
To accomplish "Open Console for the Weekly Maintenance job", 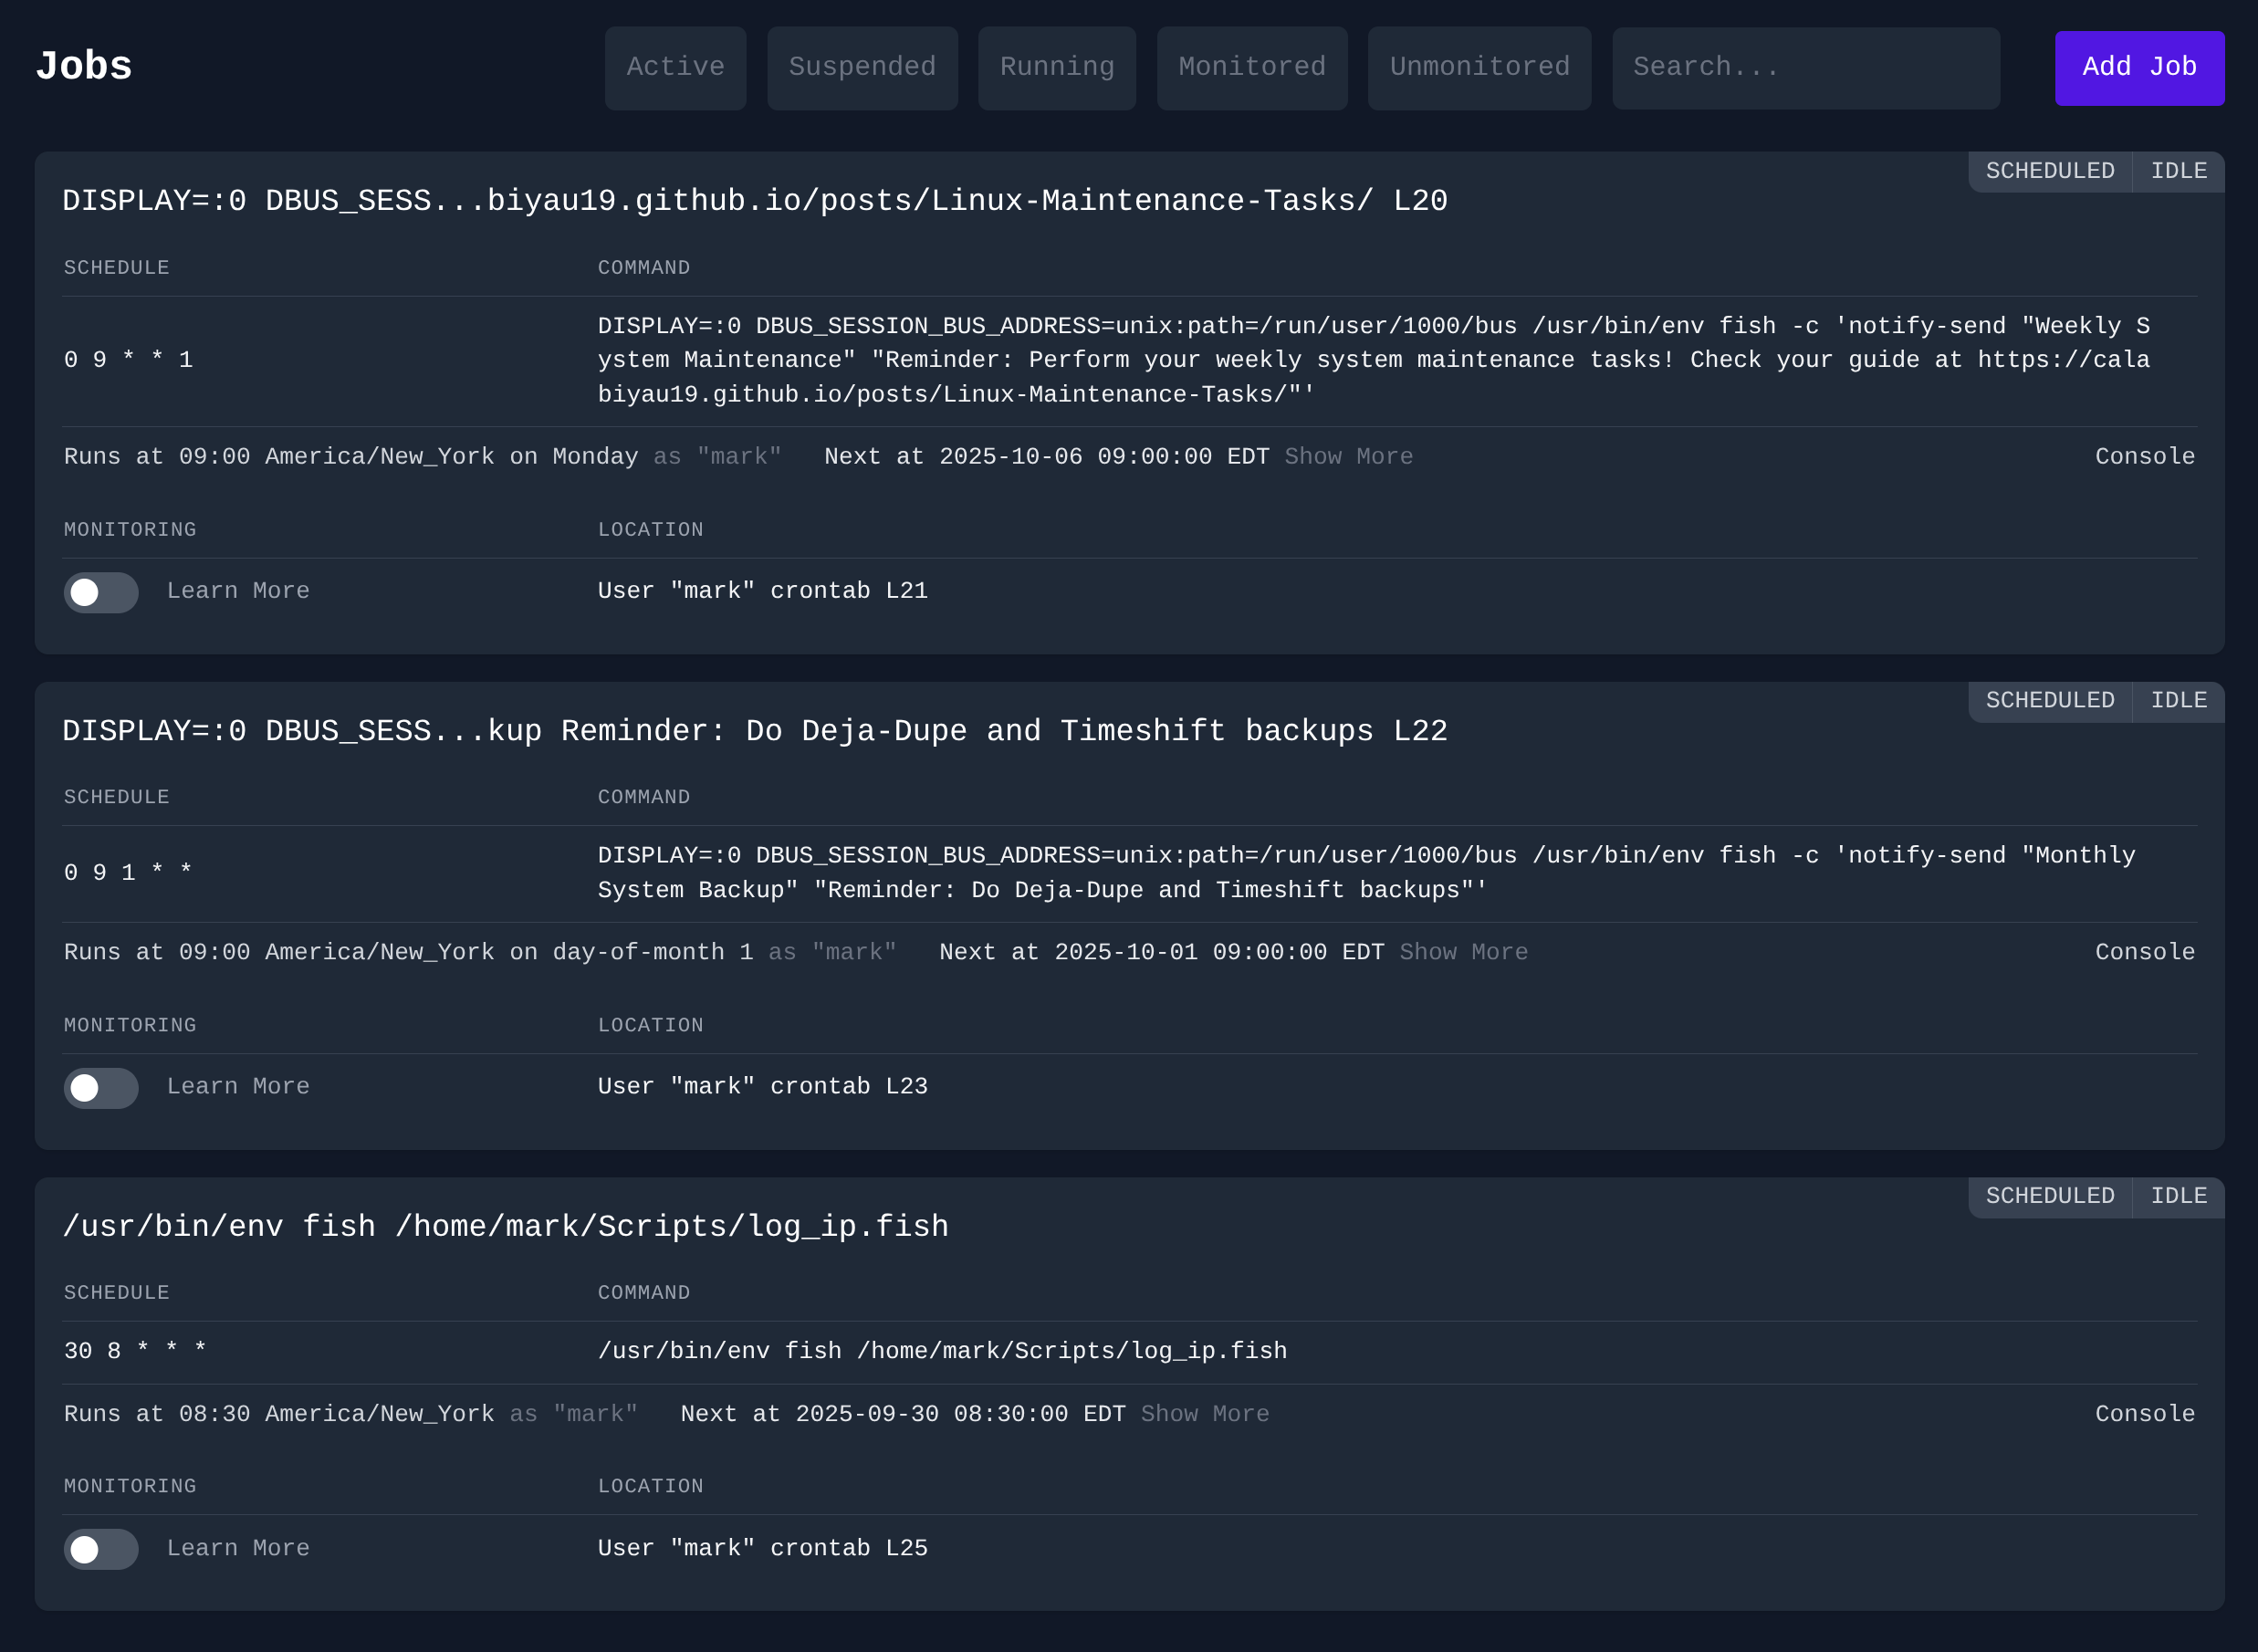I will (x=2144, y=456).
